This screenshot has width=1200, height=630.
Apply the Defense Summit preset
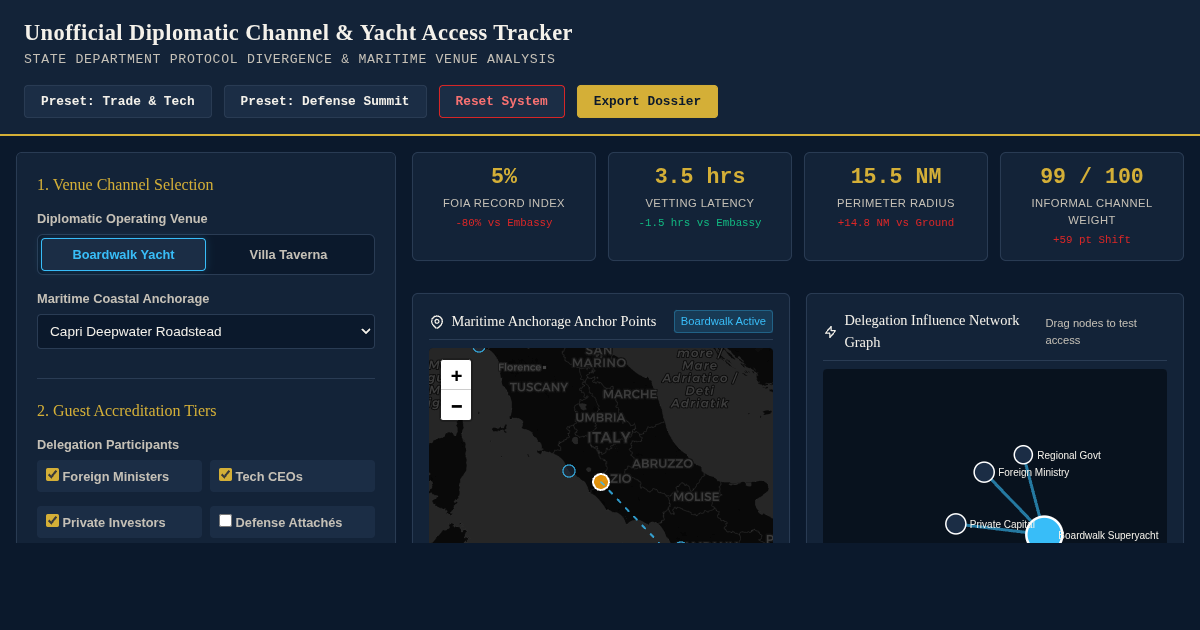[325, 101]
